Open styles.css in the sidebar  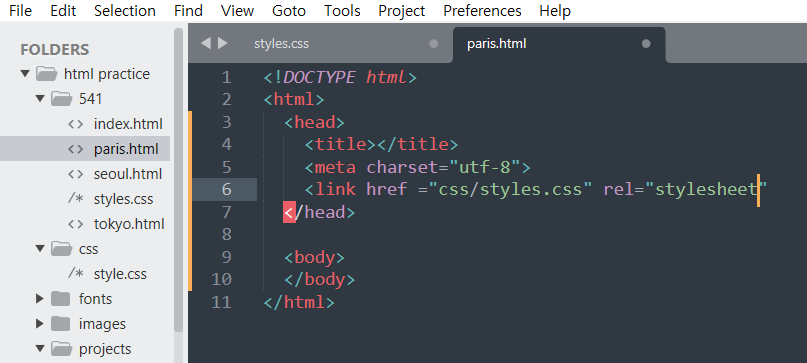tap(124, 199)
